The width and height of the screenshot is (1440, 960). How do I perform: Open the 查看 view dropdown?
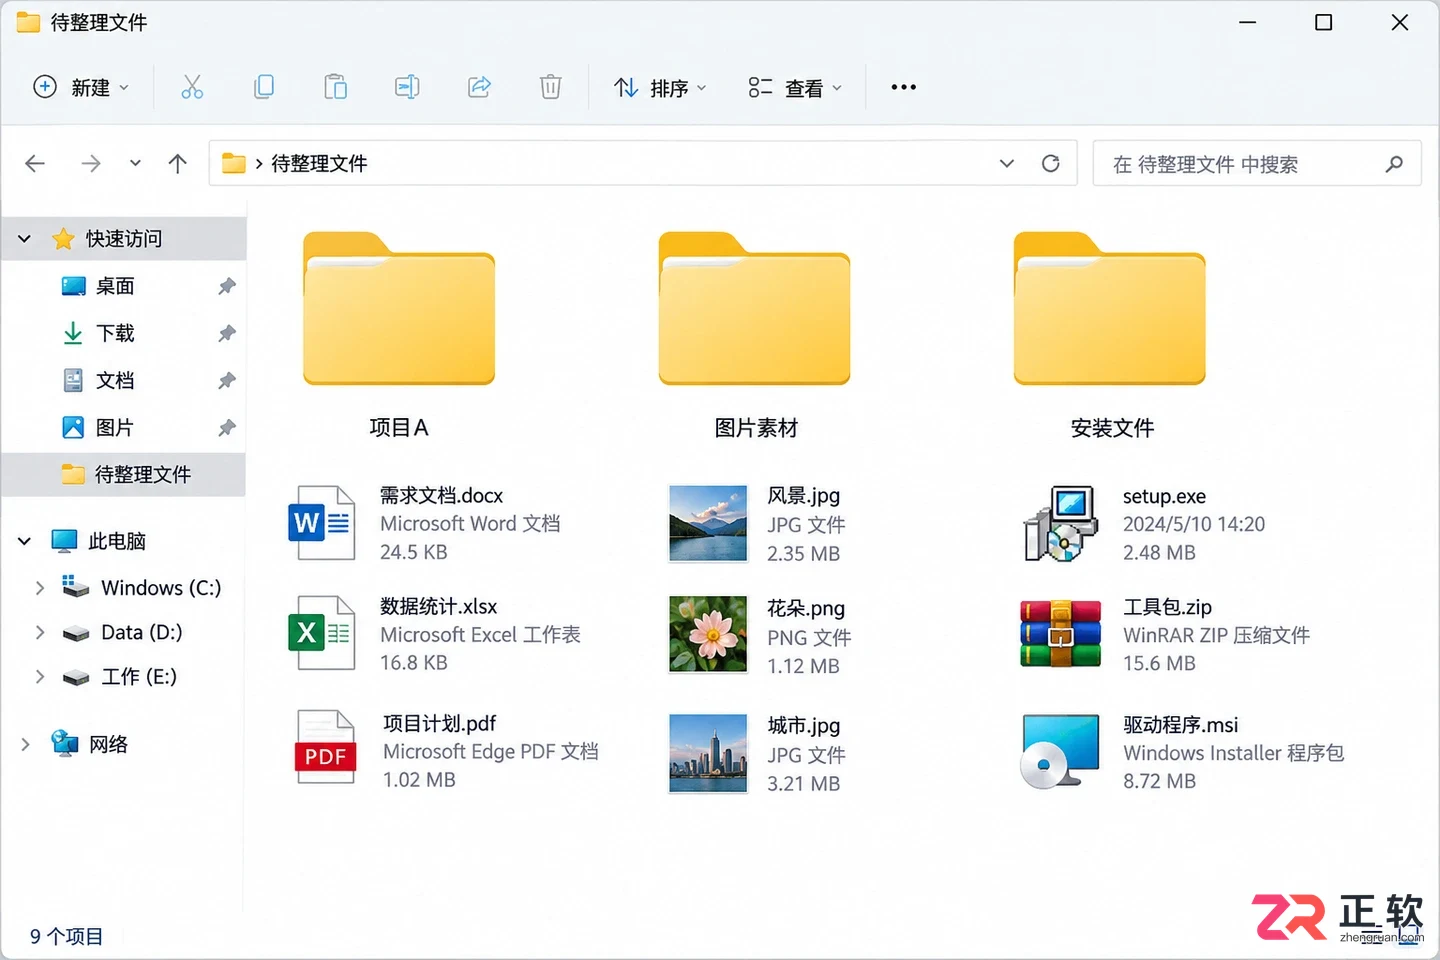coord(795,88)
